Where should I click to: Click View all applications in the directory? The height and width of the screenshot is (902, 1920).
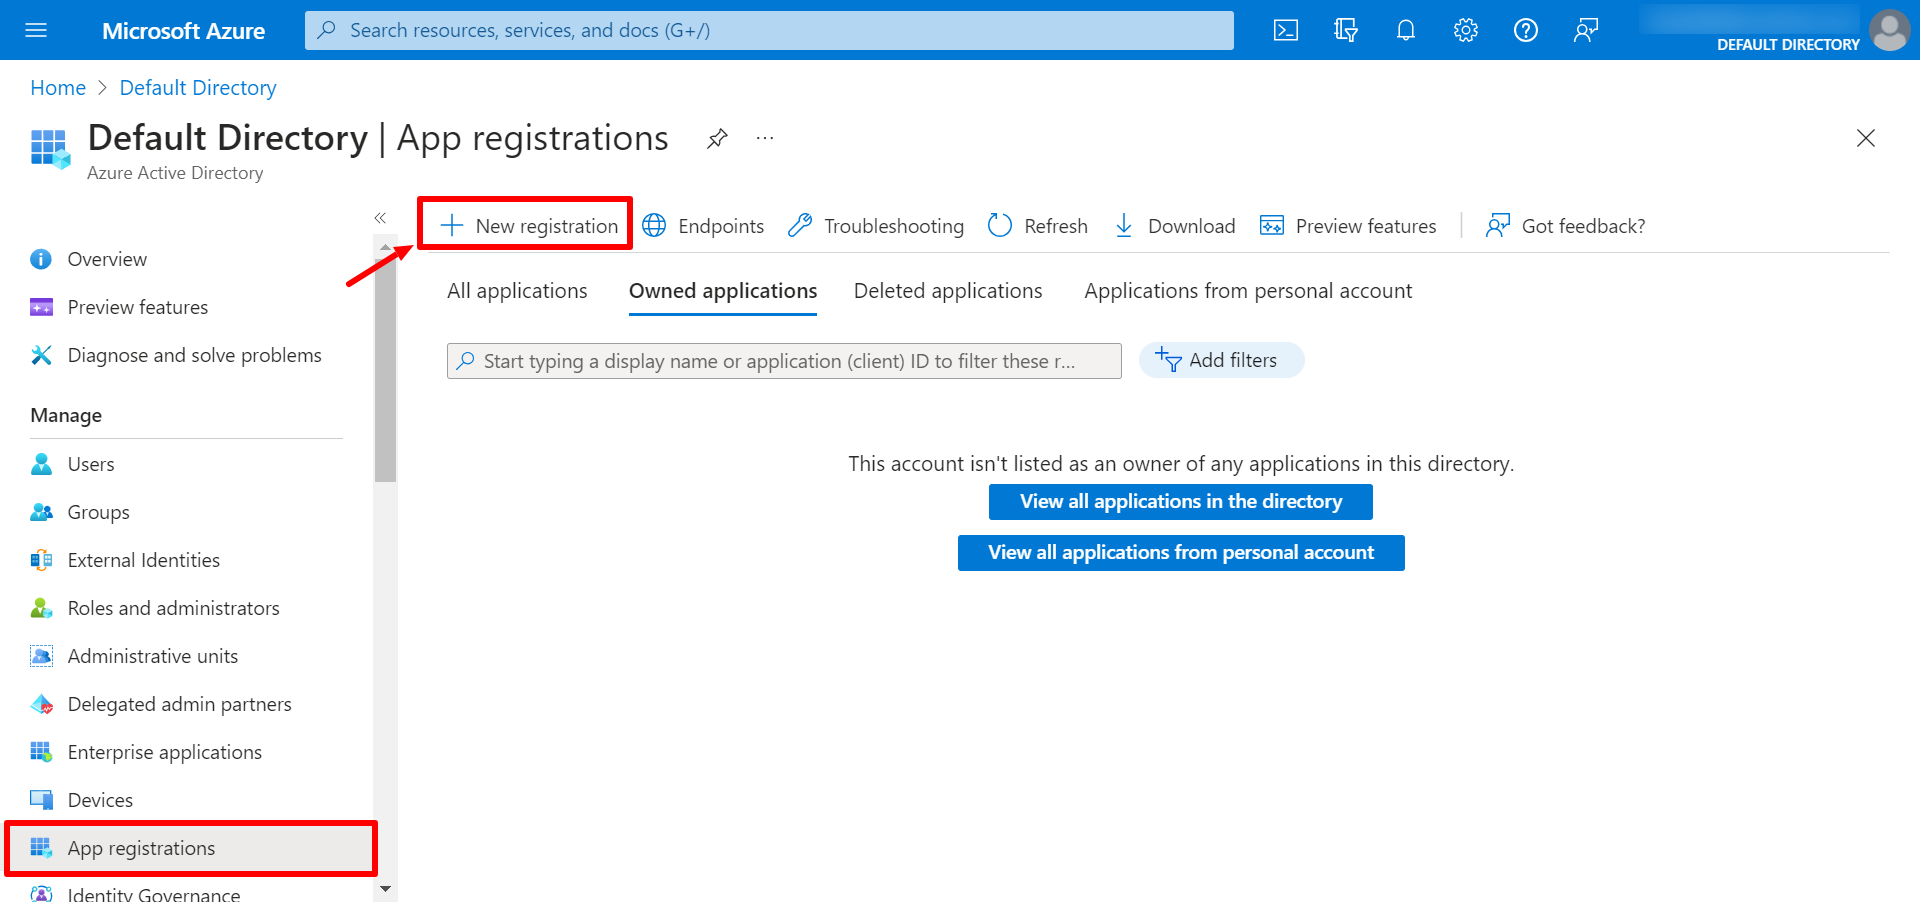1181,502
